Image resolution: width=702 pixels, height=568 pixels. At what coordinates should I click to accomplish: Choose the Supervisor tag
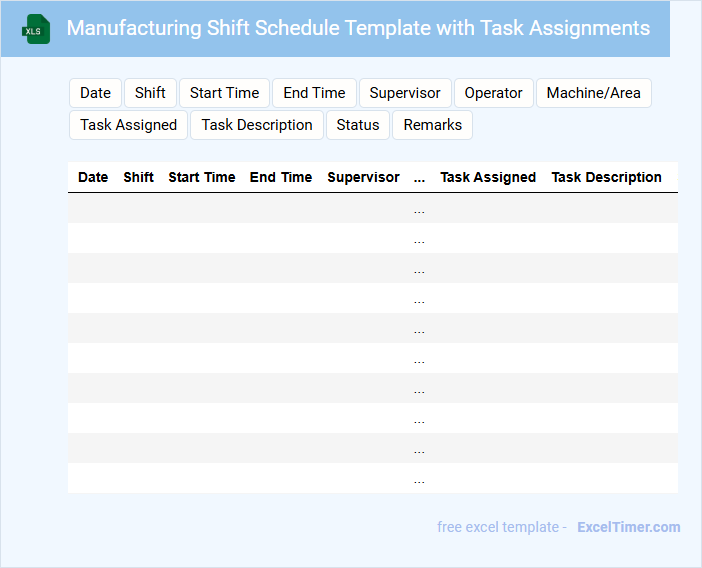tap(405, 93)
